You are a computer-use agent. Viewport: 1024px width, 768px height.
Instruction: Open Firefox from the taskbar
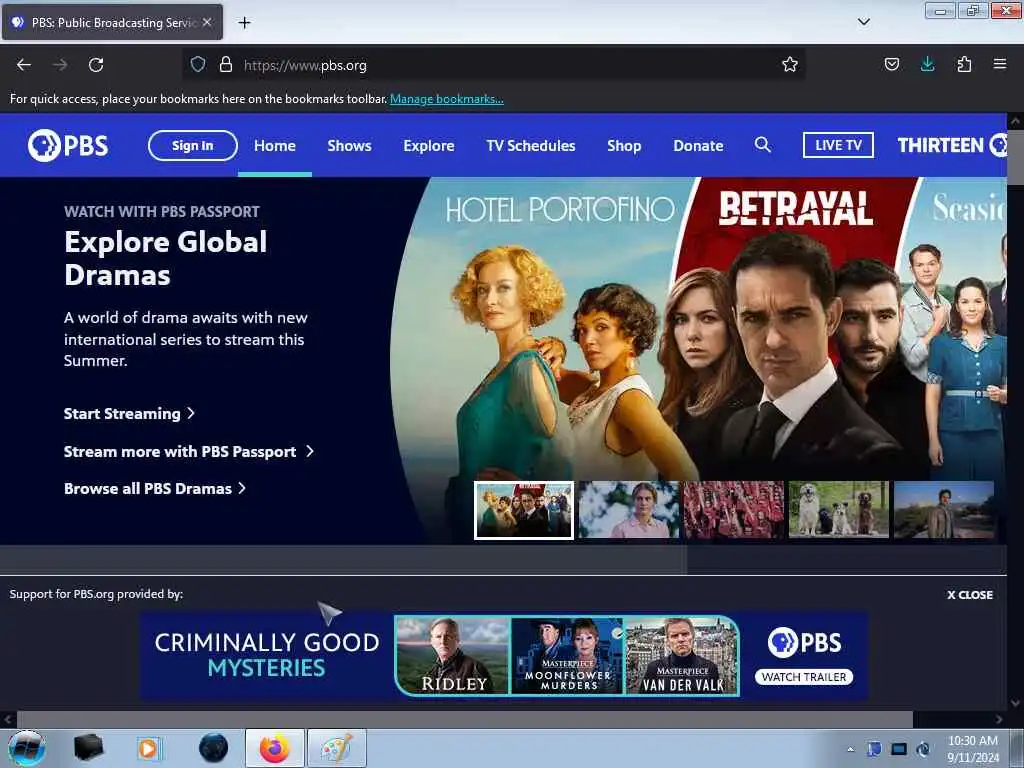[275, 748]
